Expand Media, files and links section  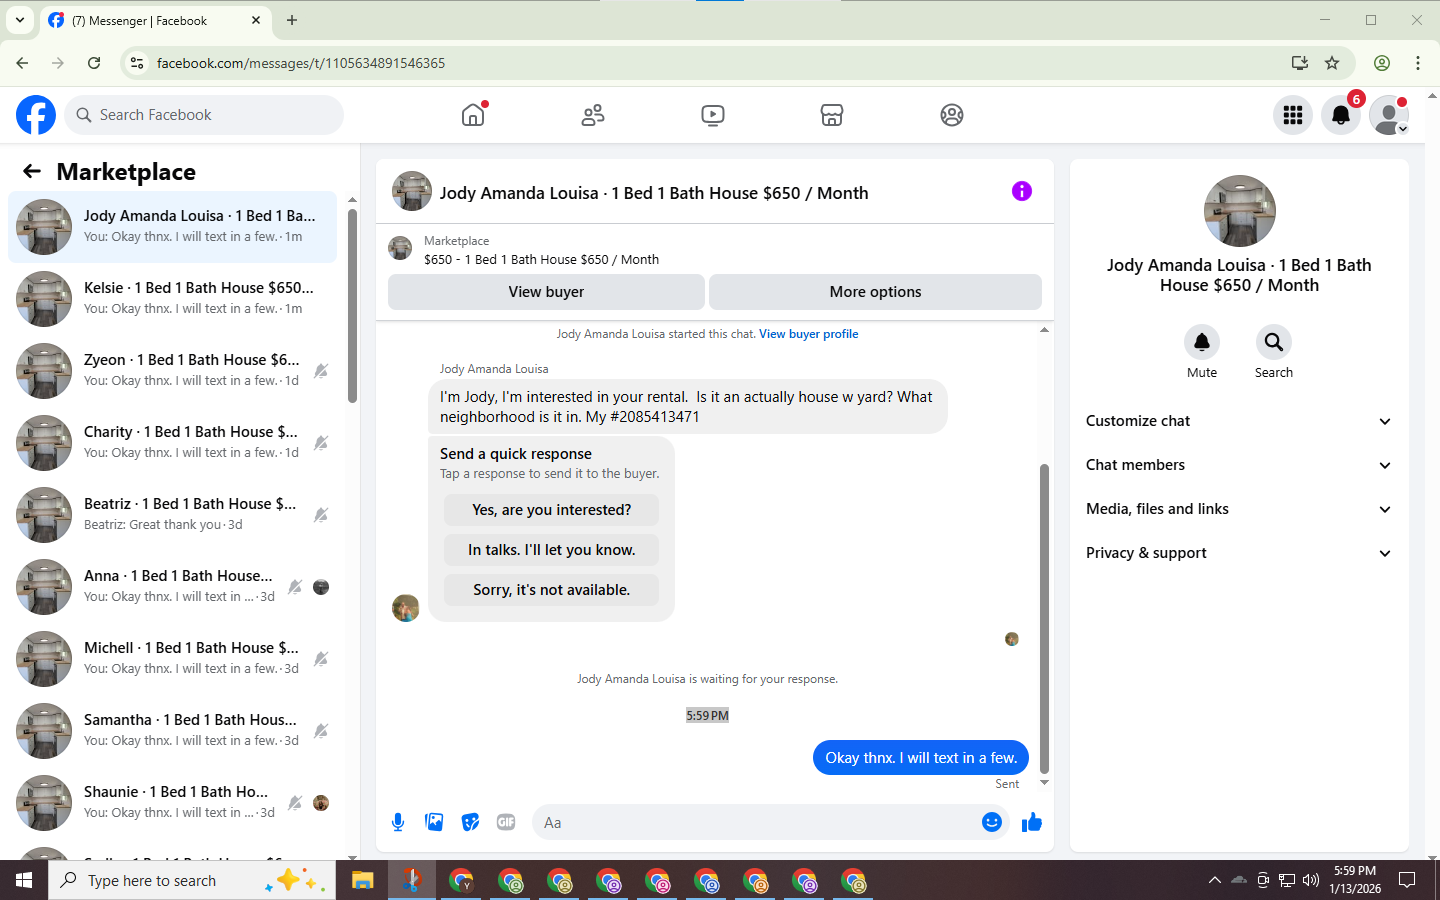click(1239, 509)
